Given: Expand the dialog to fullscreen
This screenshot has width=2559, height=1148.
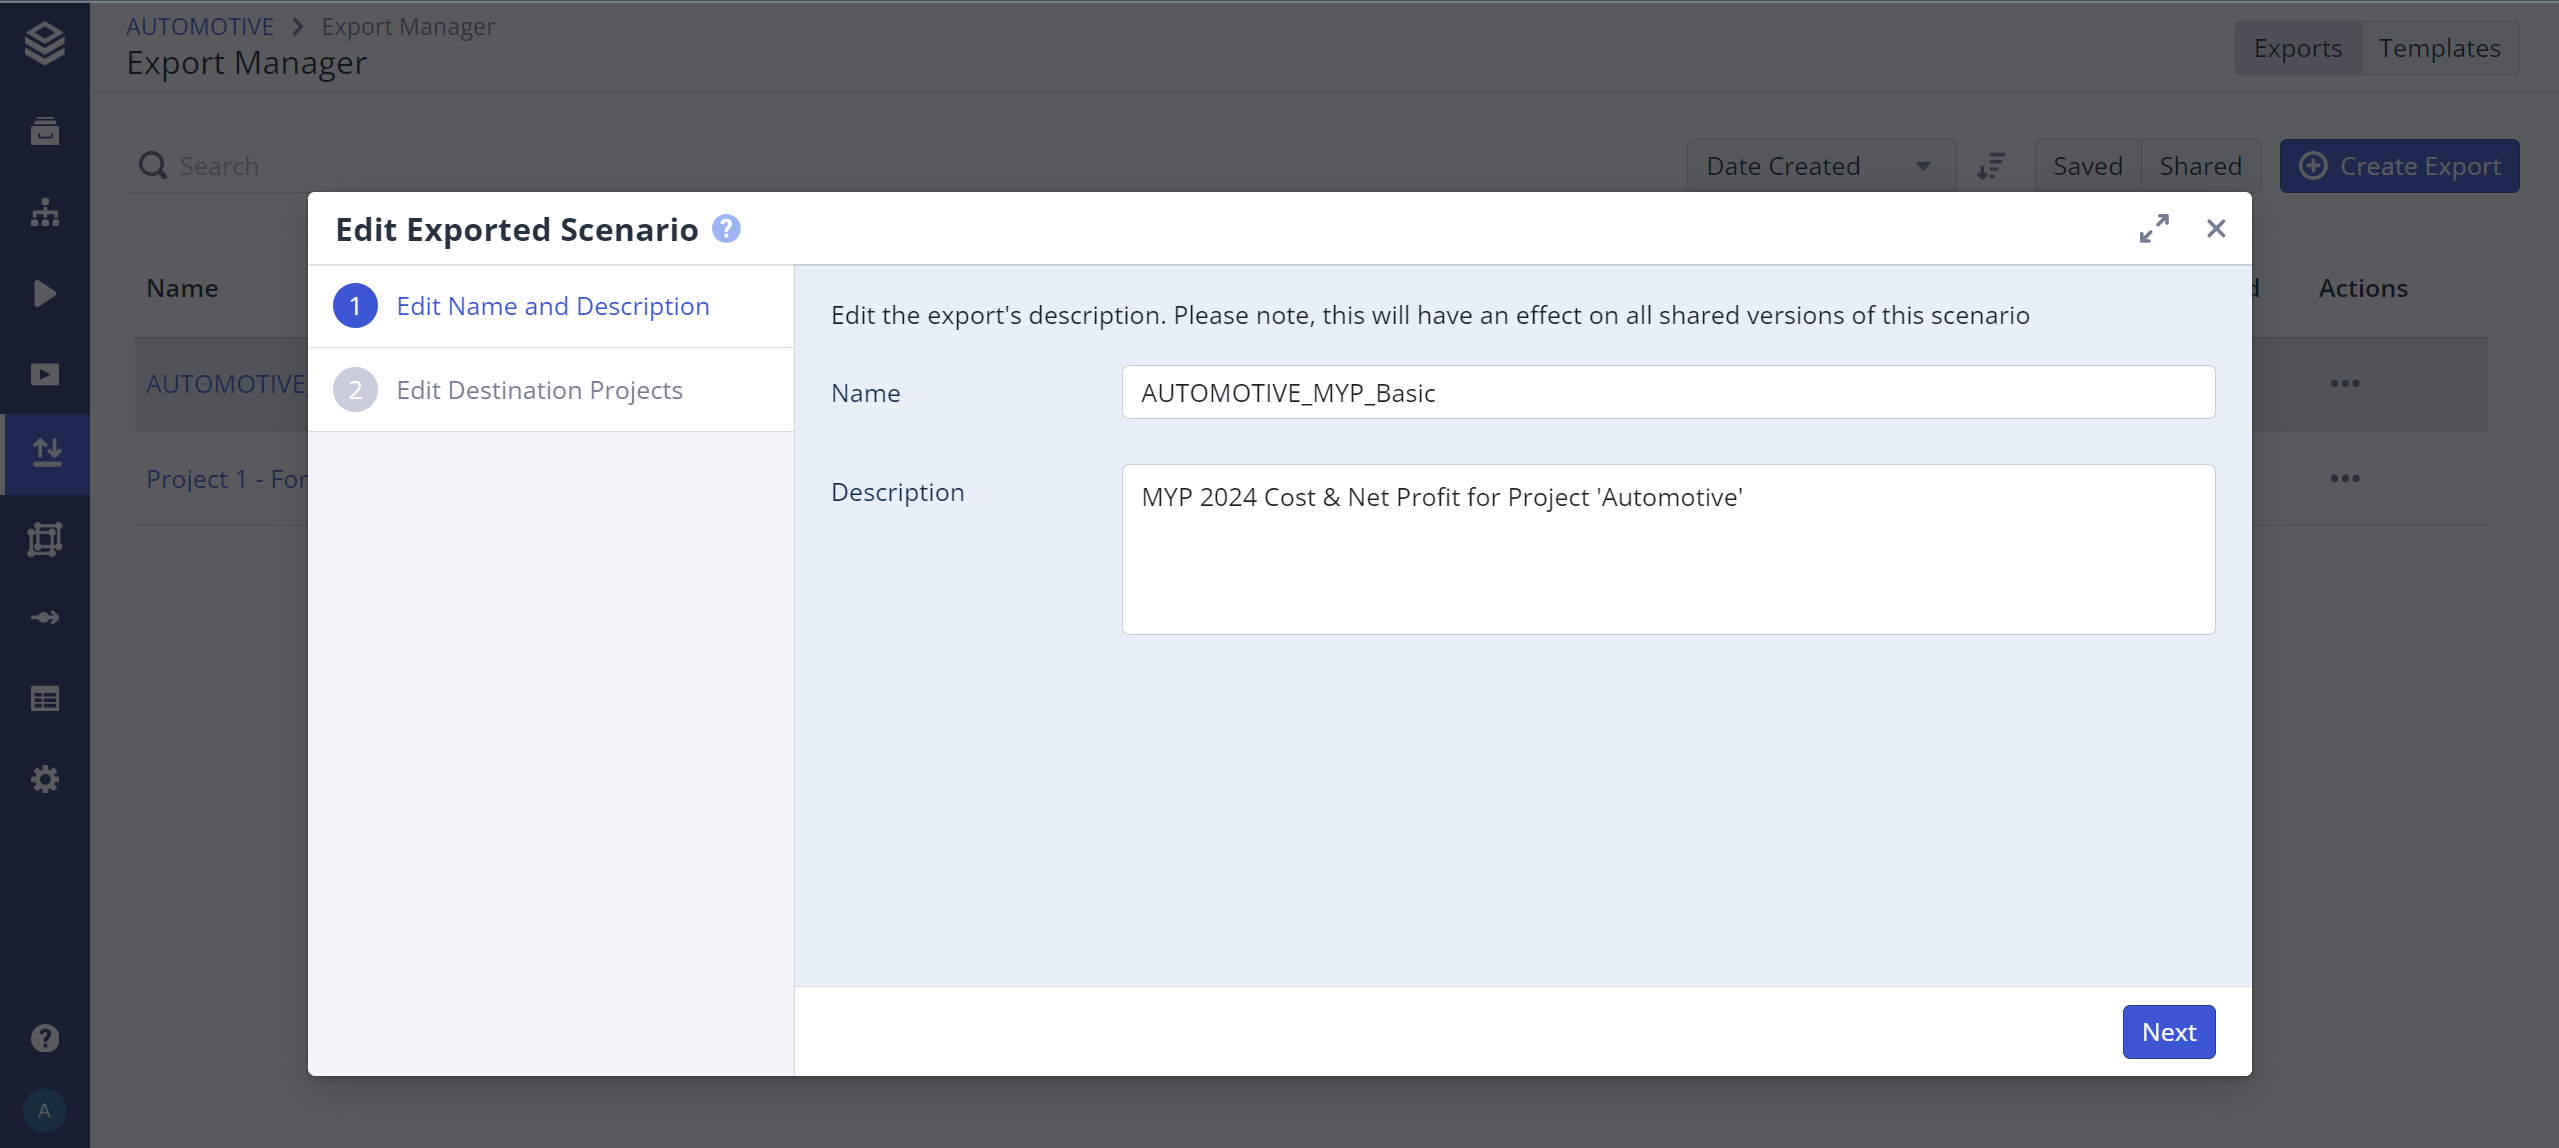Looking at the screenshot, I should (2154, 229).
